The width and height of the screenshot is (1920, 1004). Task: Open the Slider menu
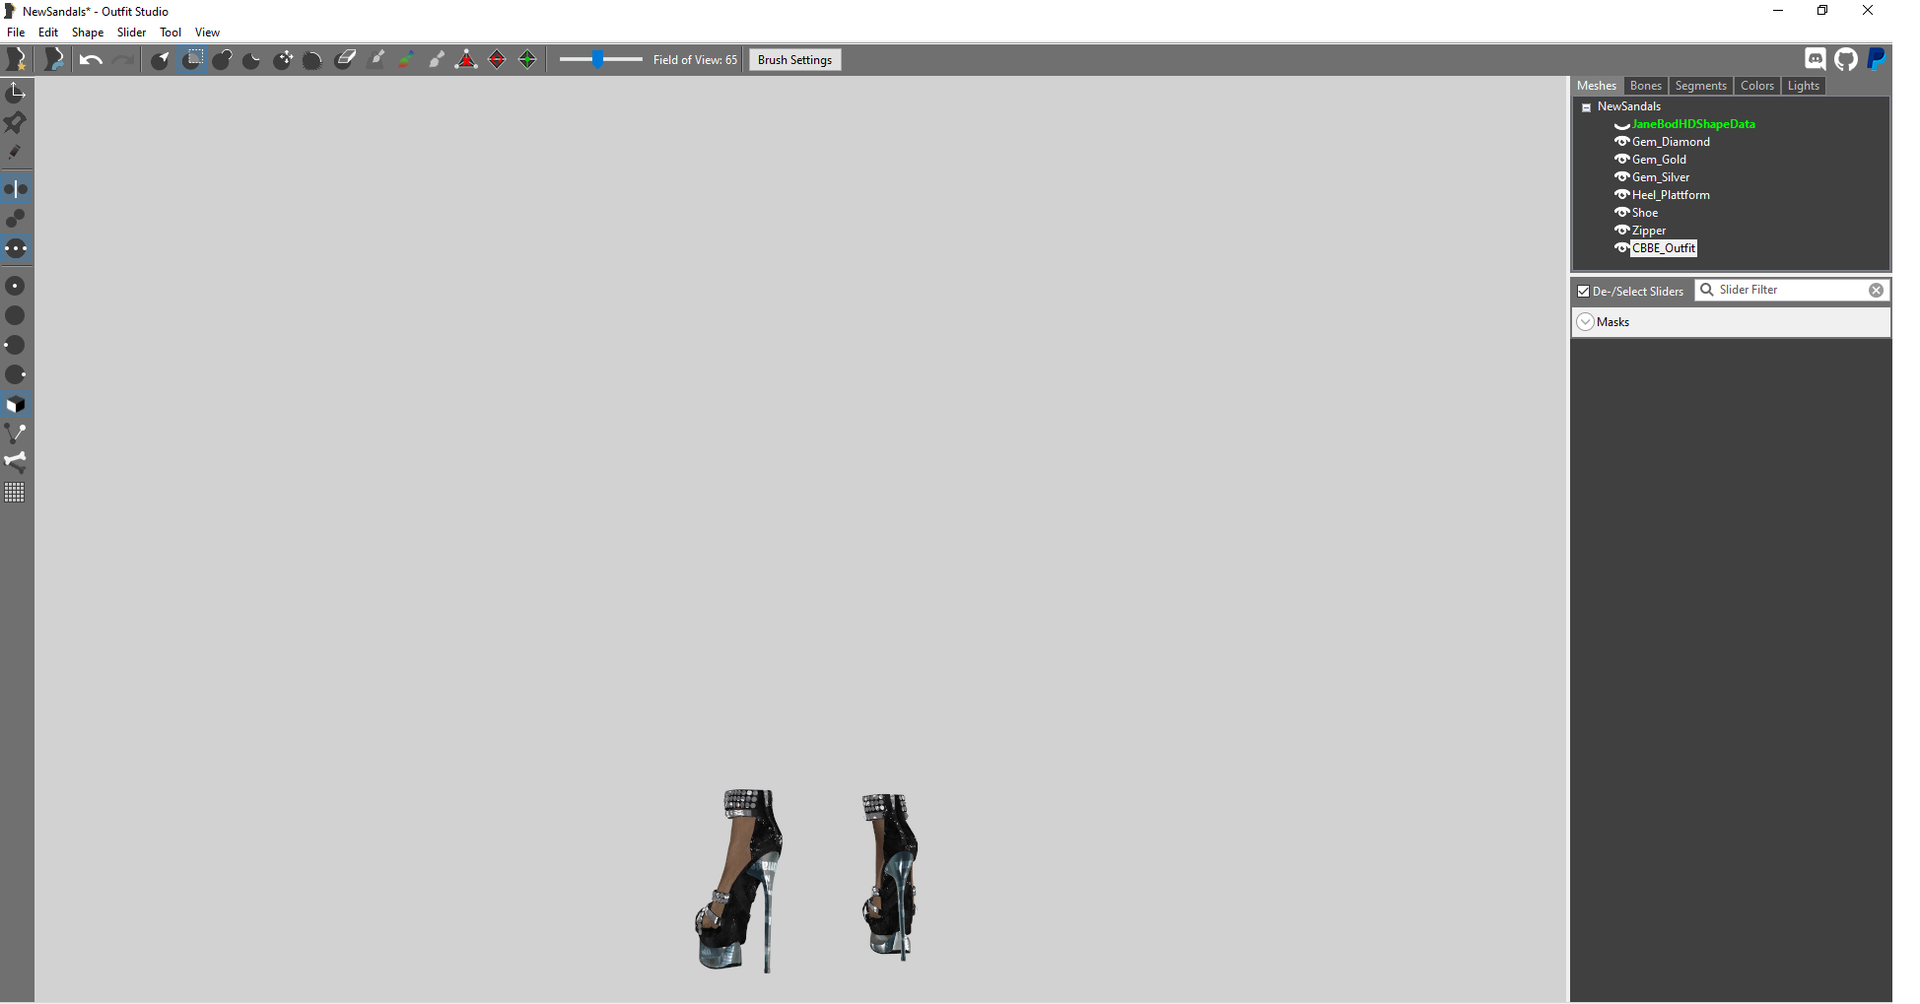tap(131, 33)
